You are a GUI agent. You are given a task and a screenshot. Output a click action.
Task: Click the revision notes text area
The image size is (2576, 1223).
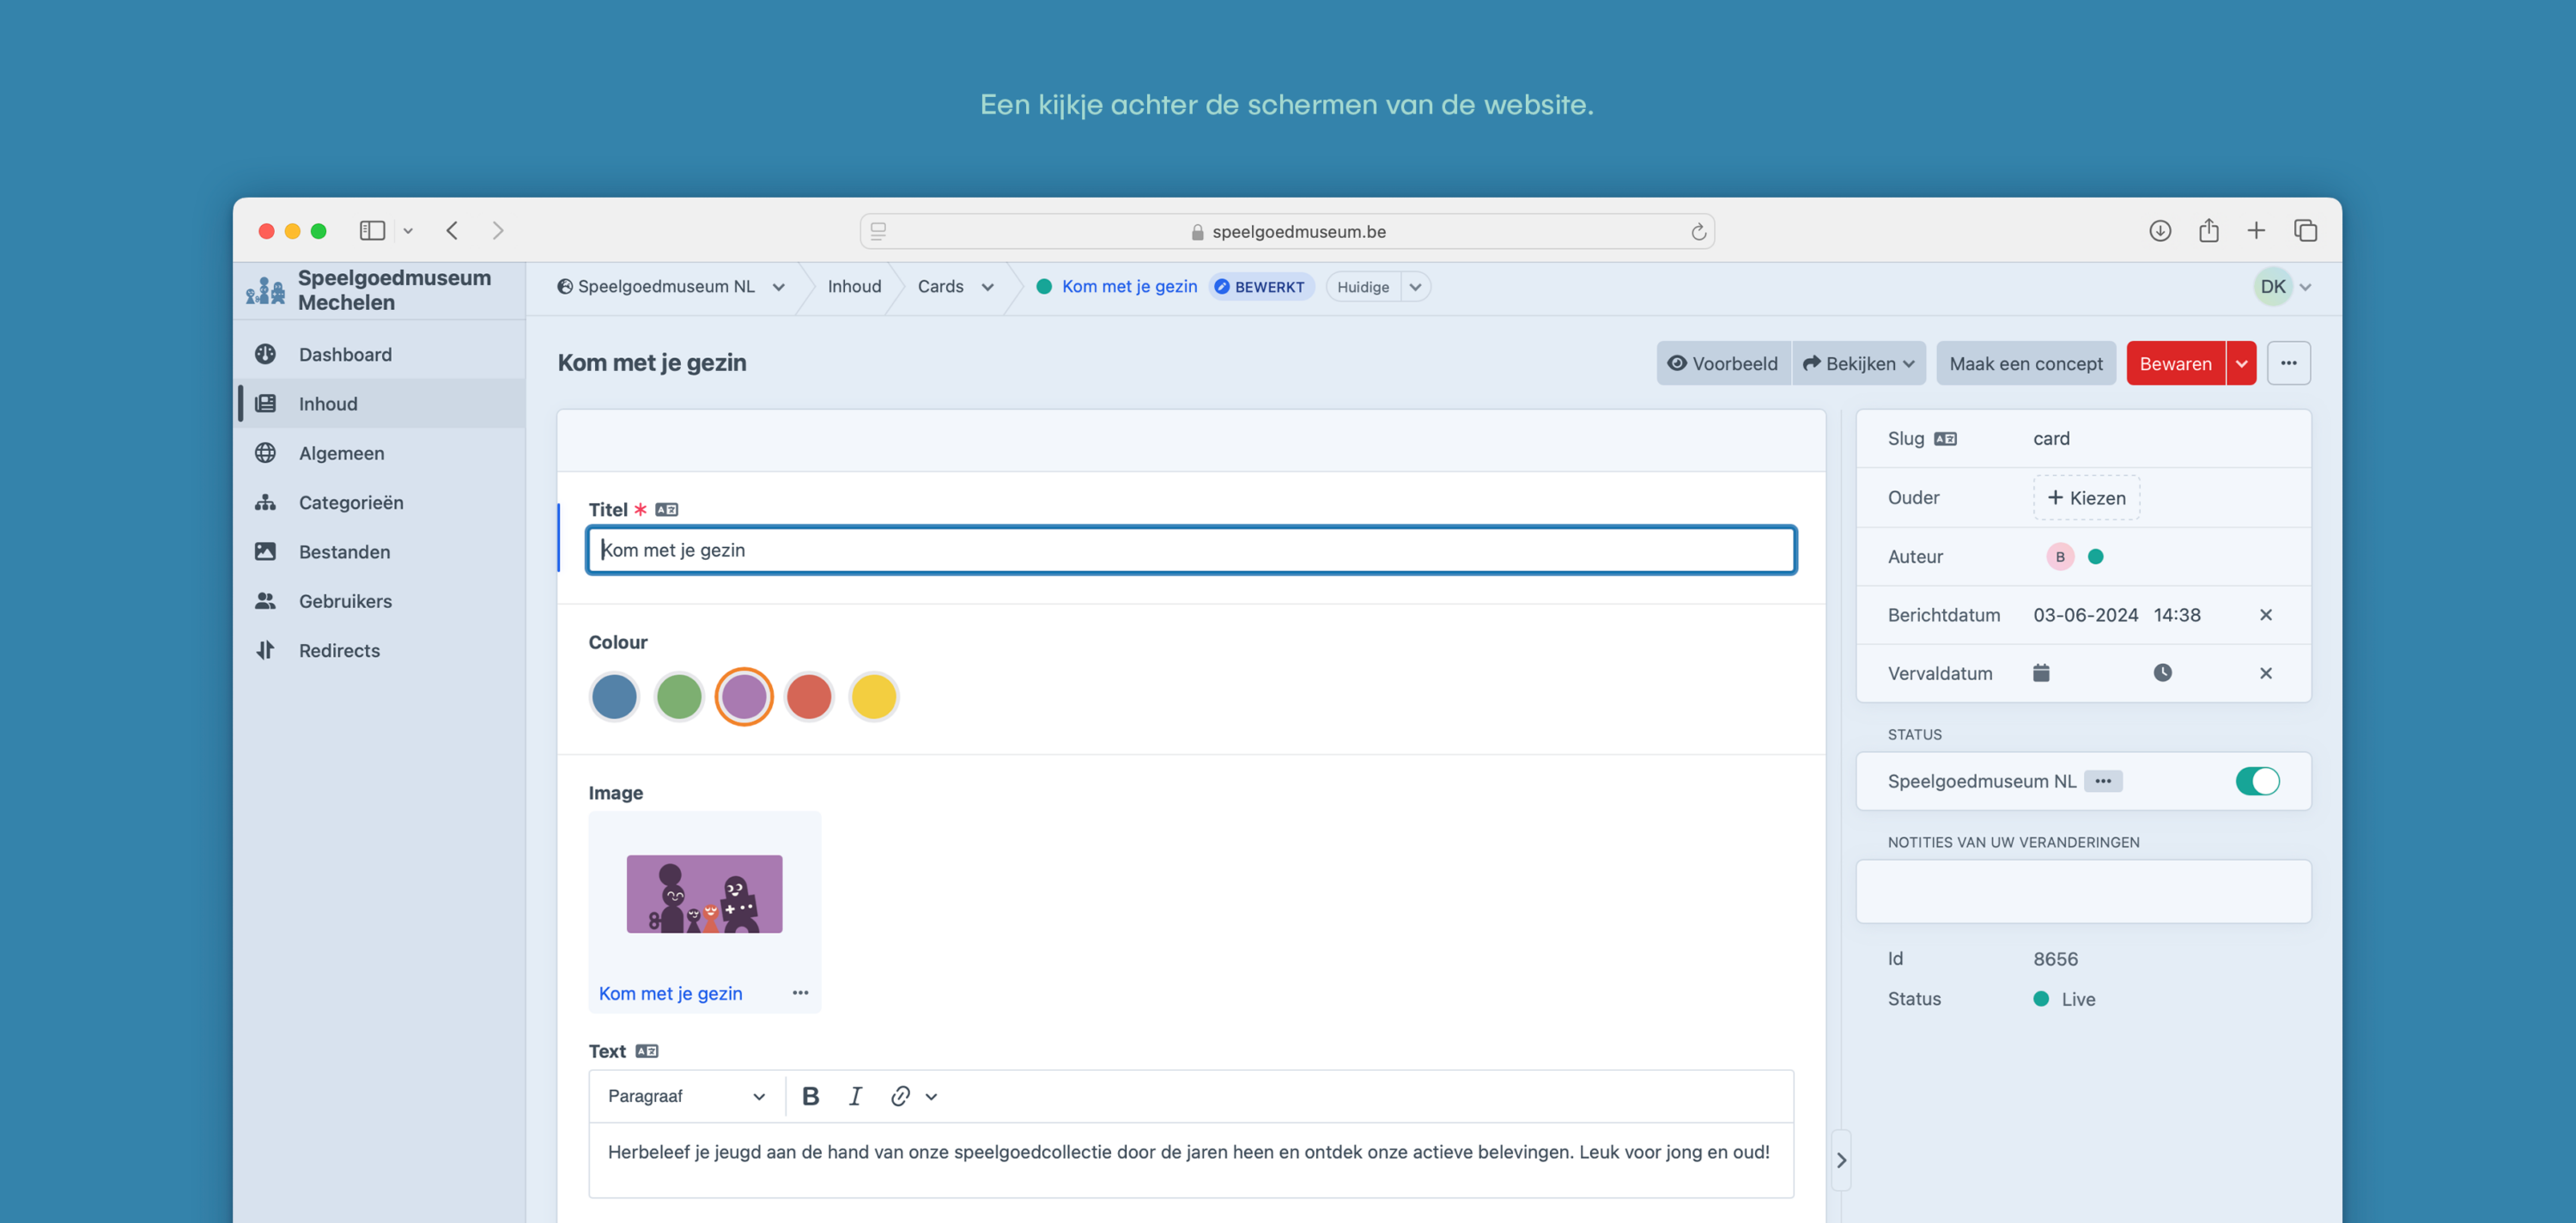pyautogui.click(x=2083, y=891)
